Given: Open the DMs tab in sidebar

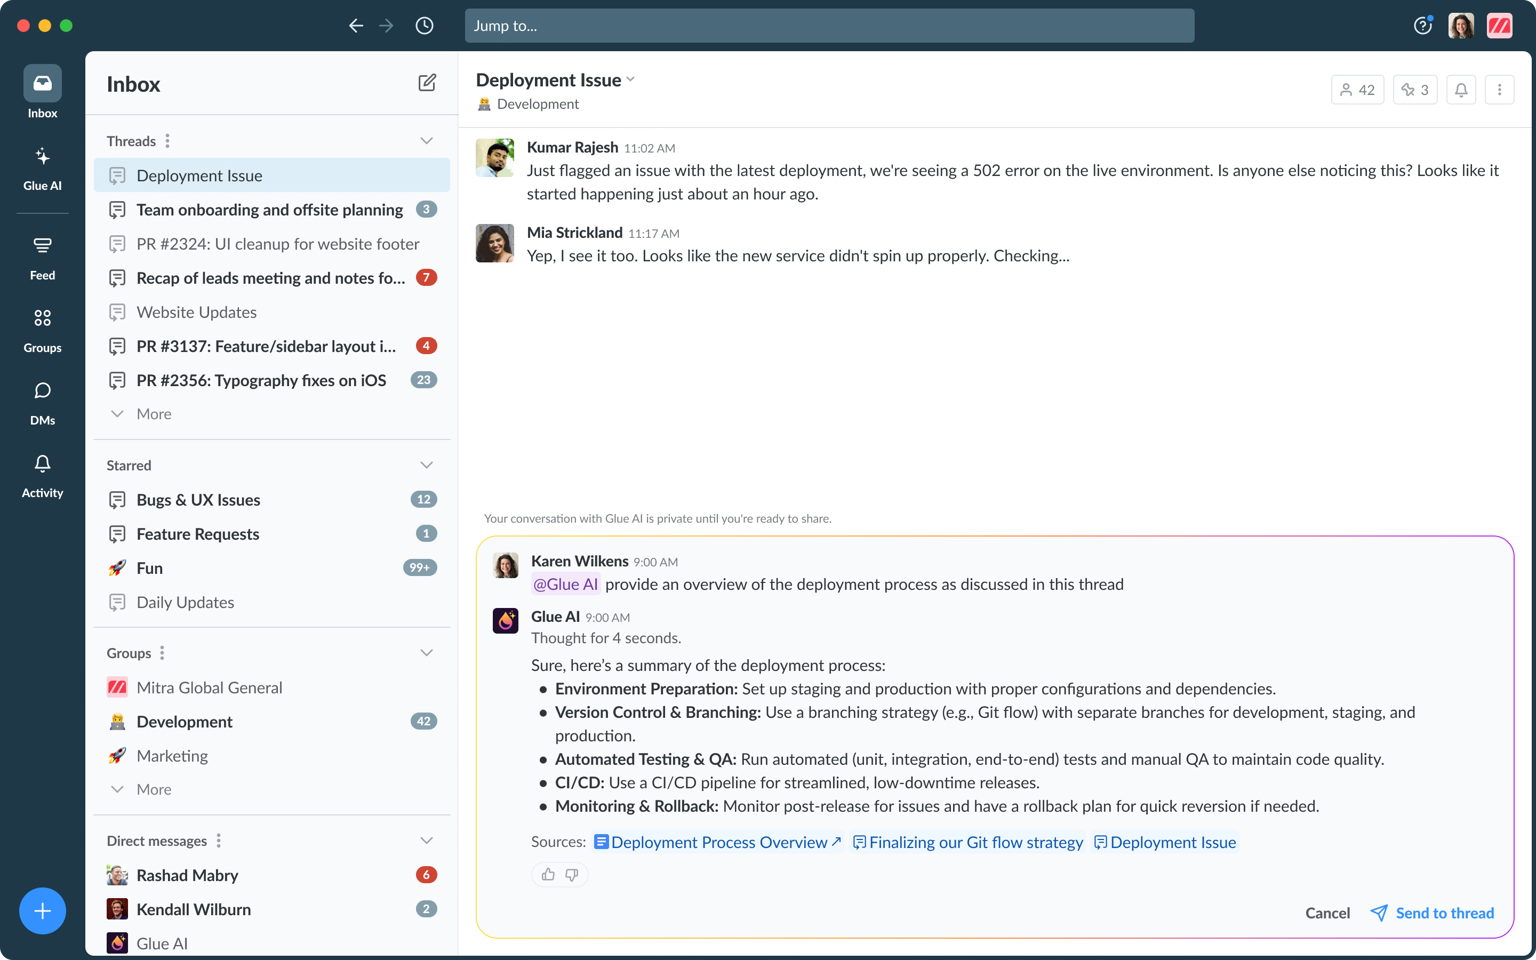Looking at the screenshot, I should [42, 402].
